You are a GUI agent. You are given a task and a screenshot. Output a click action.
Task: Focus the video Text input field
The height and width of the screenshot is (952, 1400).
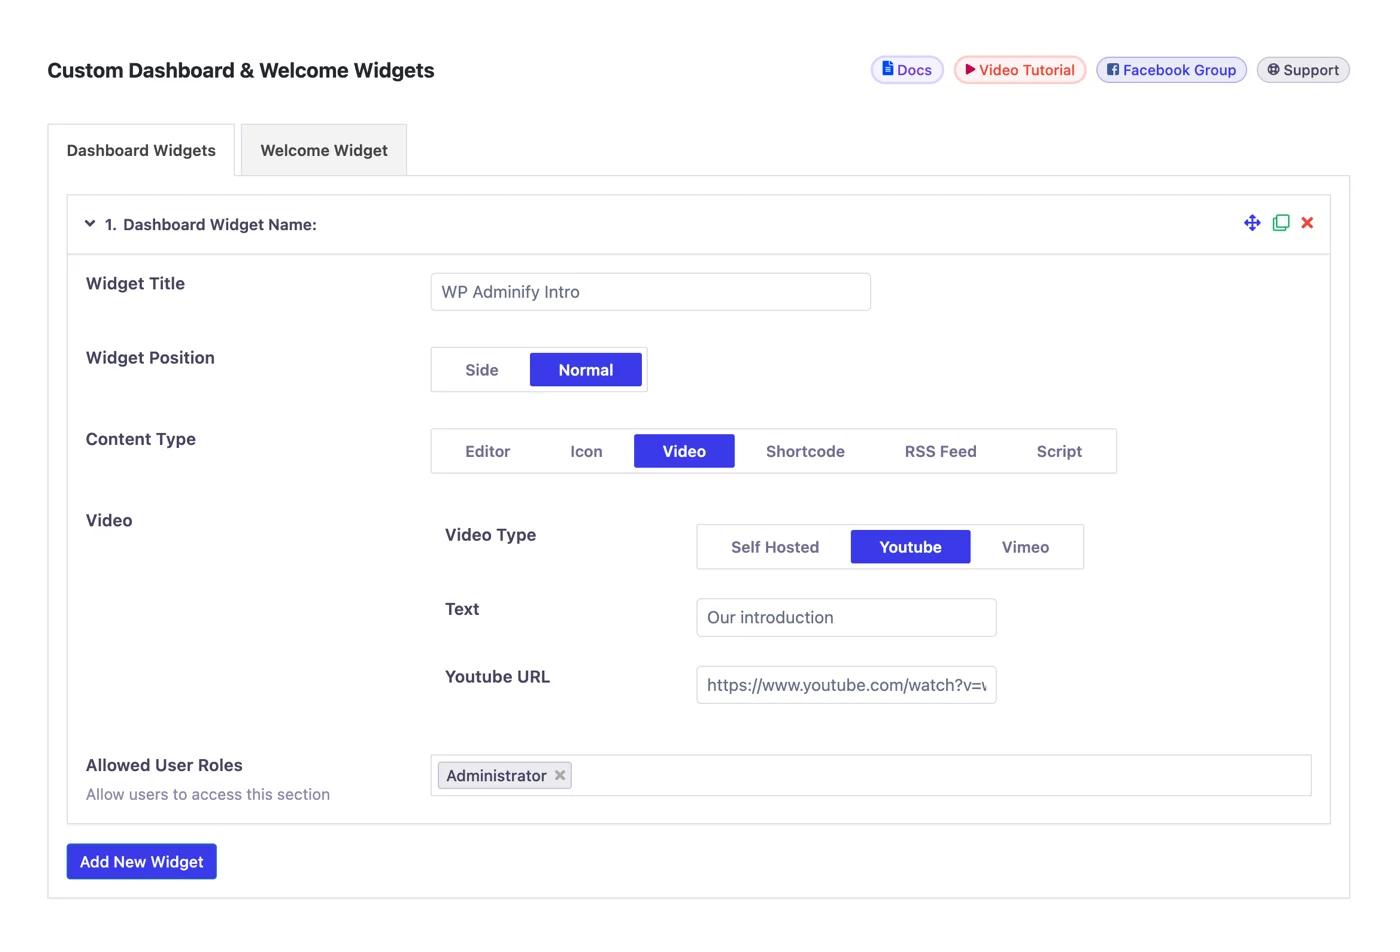coord(846,617)
